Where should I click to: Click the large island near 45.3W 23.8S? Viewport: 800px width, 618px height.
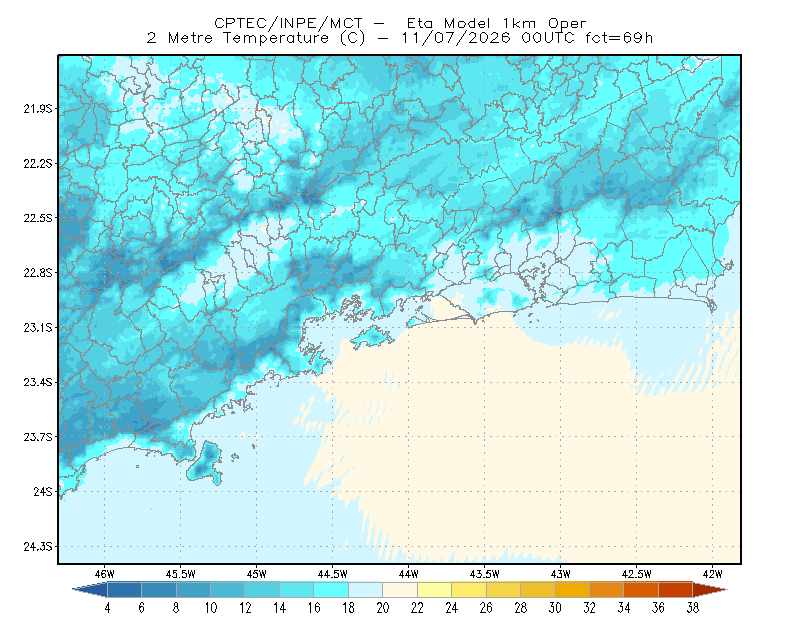click(x=205, y=463)
